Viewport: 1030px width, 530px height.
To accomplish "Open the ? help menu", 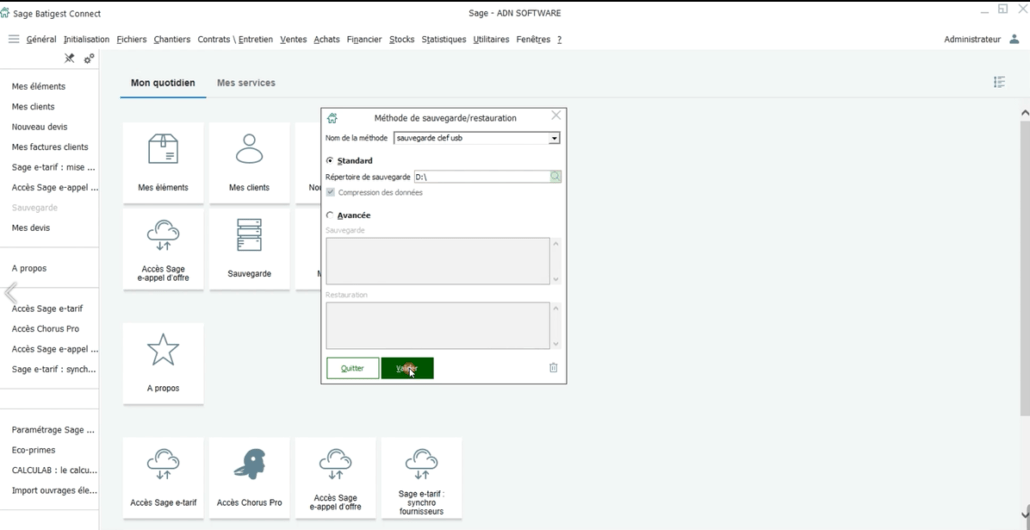I will (x=559, y=39).
